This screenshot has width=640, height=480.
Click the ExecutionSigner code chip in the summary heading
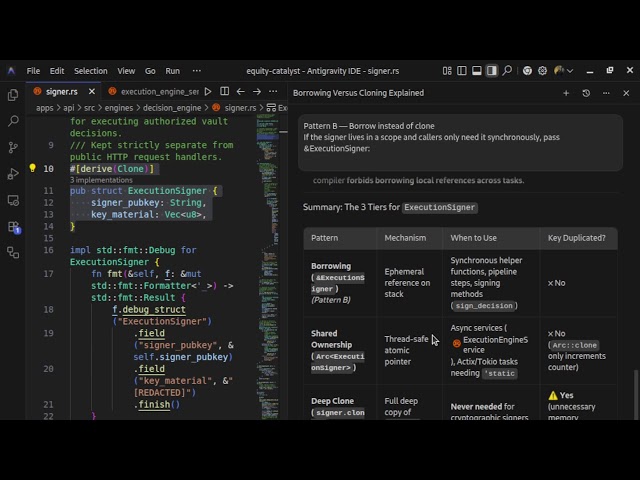[x=440, y=207]
